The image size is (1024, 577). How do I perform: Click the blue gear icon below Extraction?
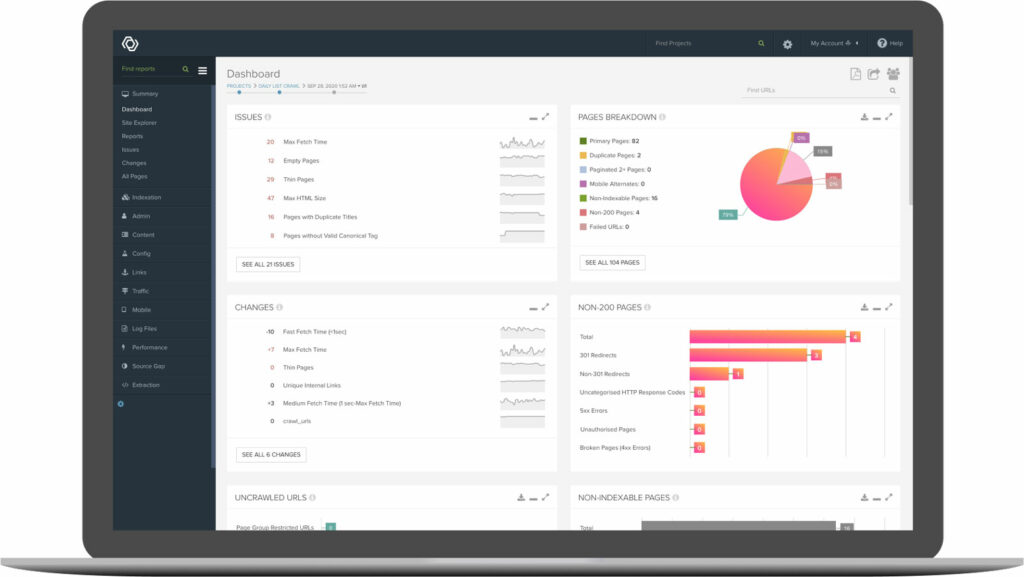(121, 404)
